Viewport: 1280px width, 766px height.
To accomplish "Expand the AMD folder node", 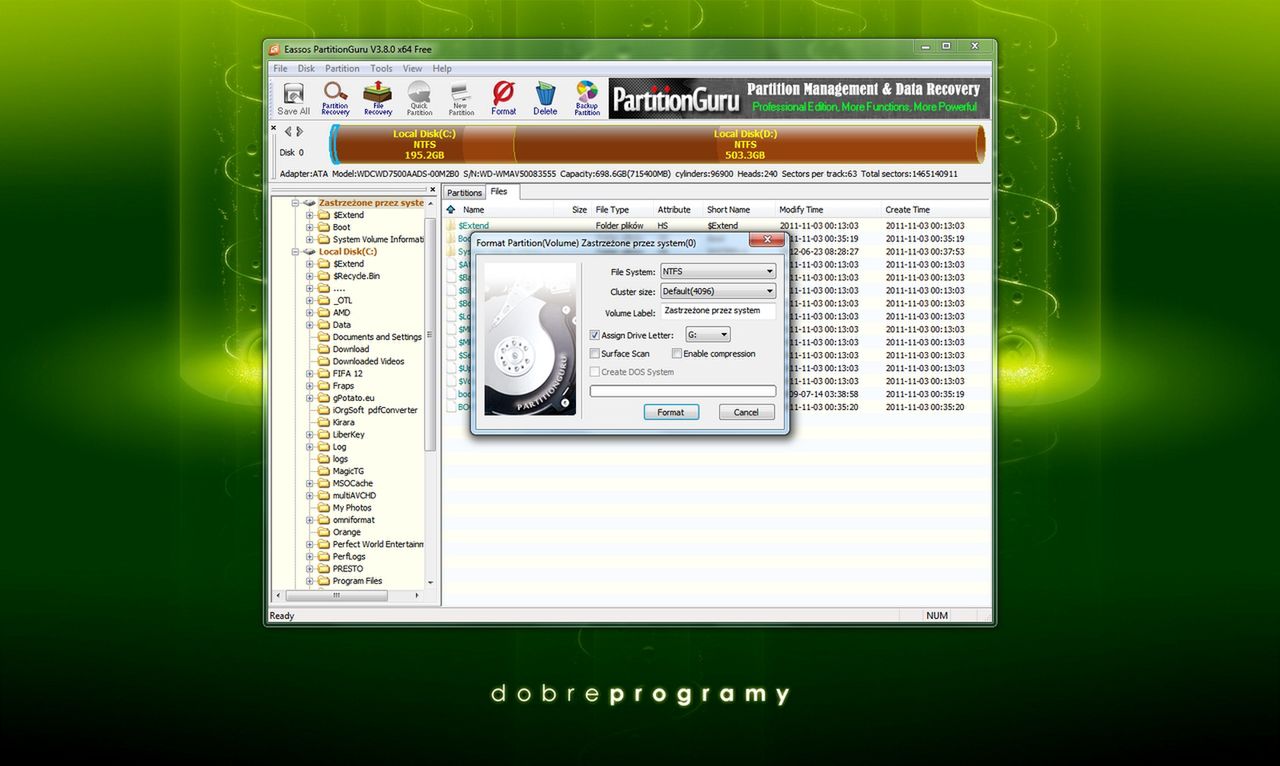I will coord(310,312).
